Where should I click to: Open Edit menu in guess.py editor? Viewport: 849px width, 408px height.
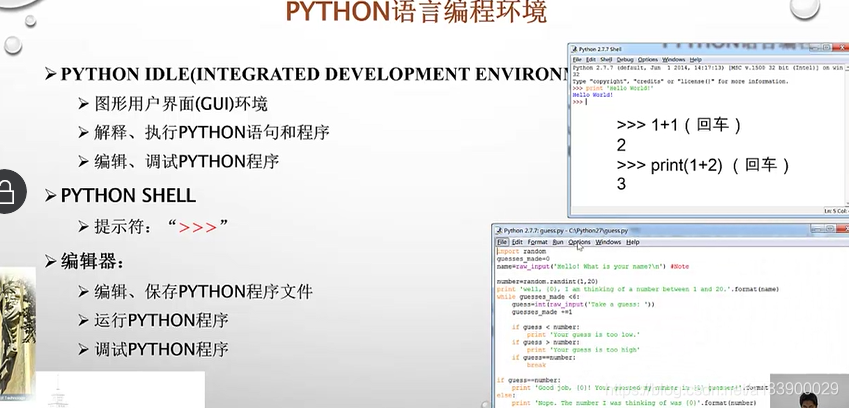[517, 242]
